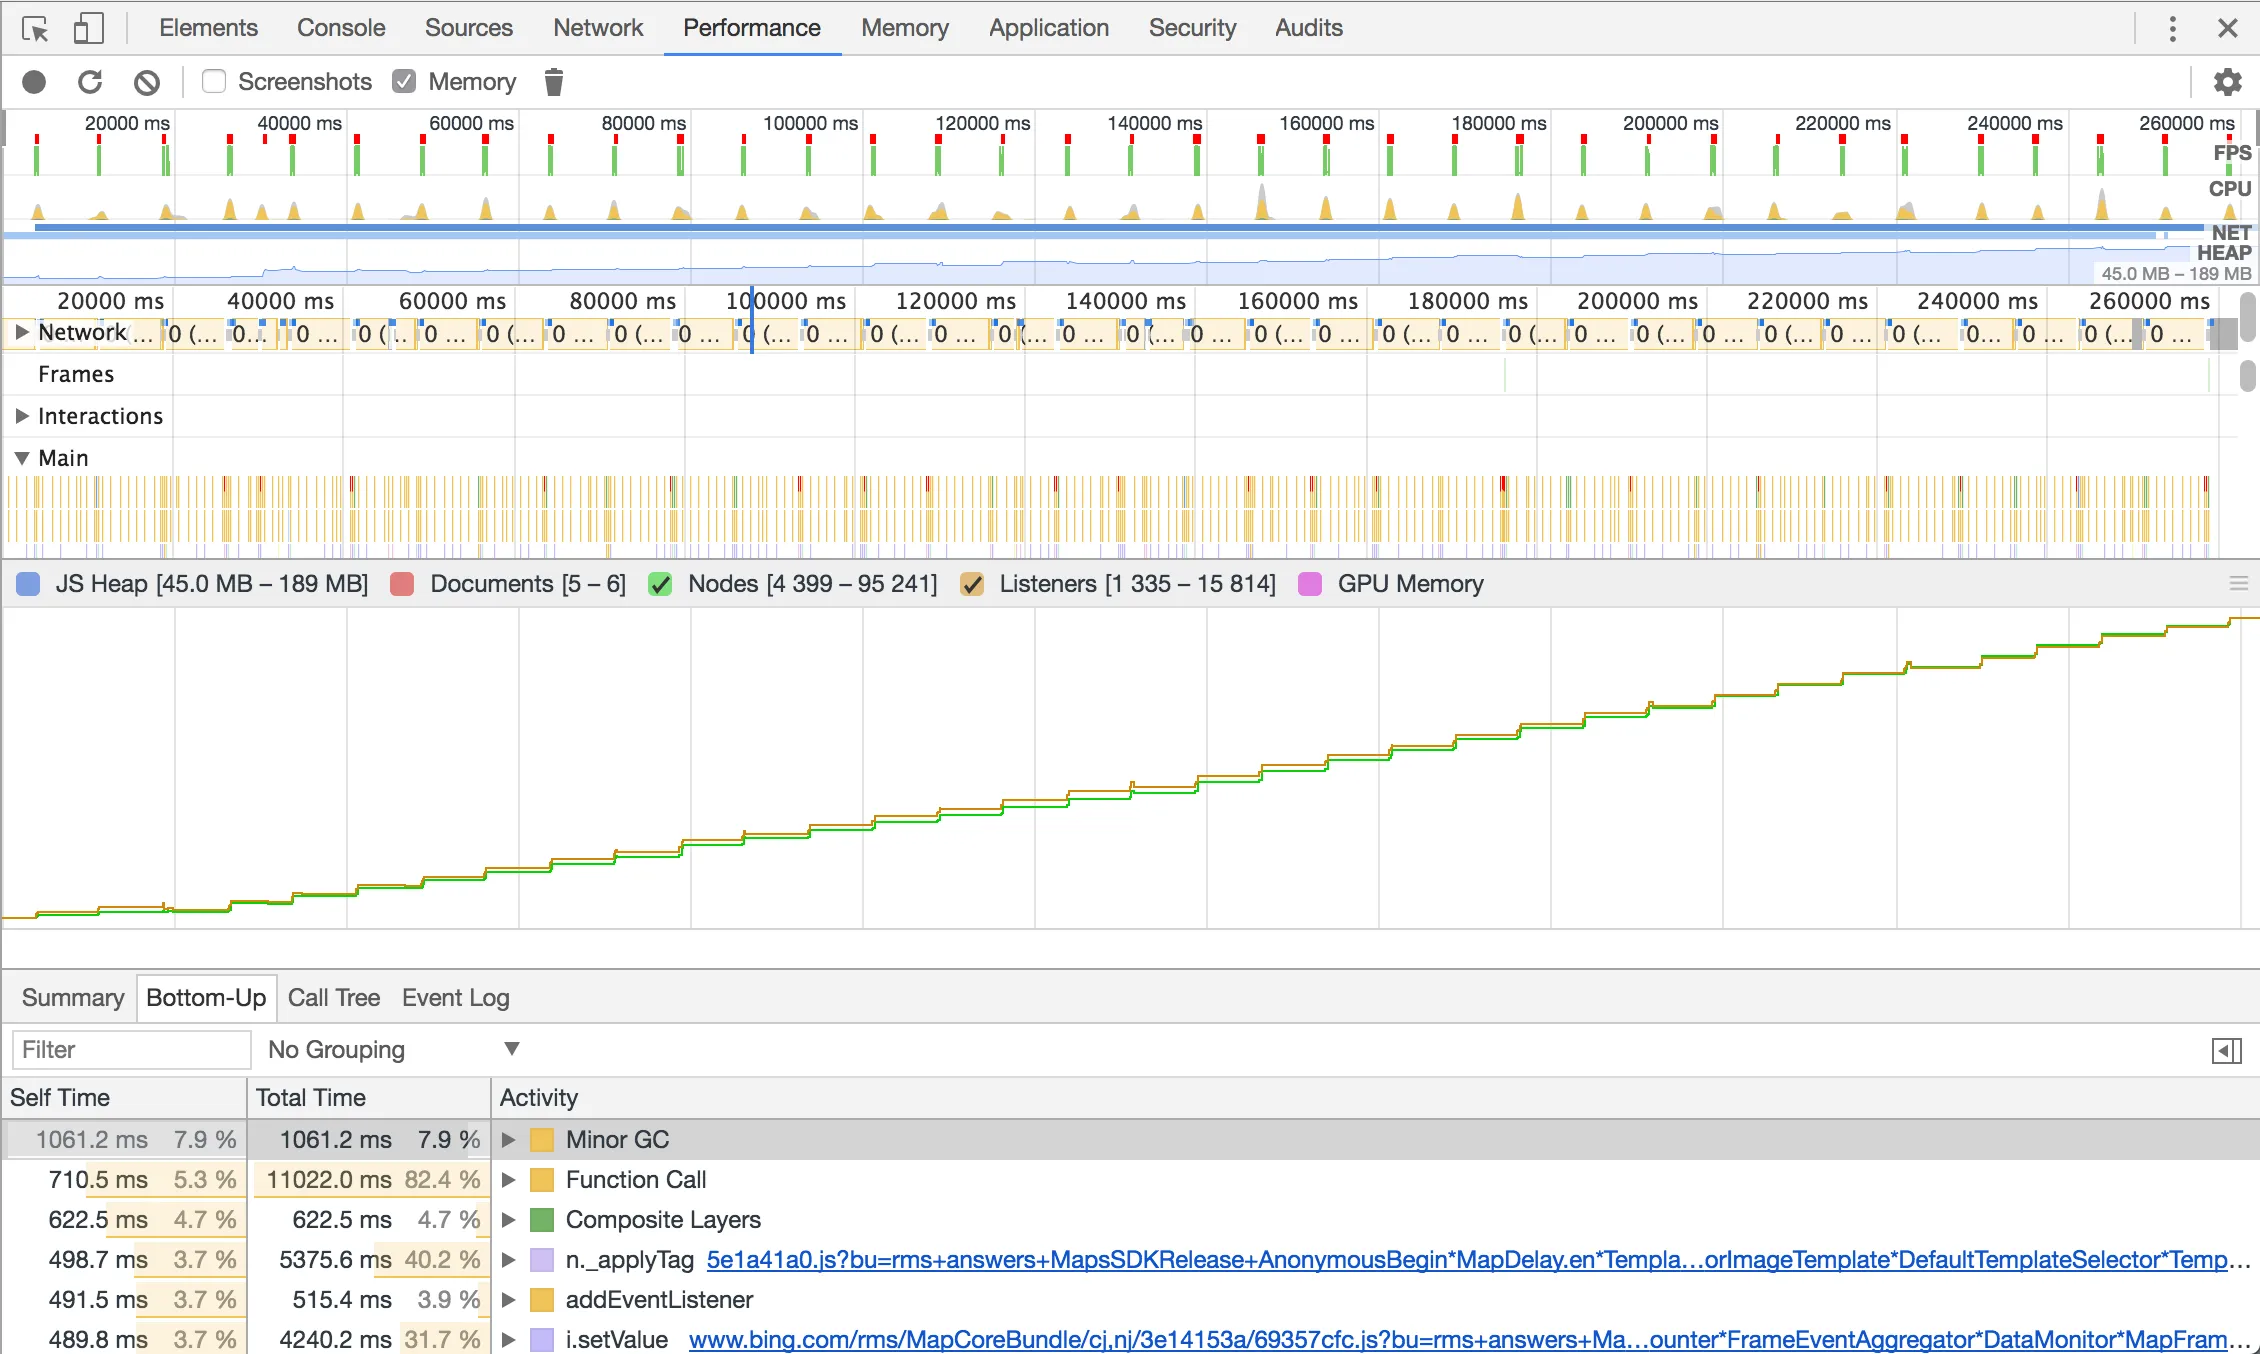Image resolution: width=2260 pixels, height=1354 pixels.
Task: Collapse the Main thread track
Action: [x=21, y=458]
